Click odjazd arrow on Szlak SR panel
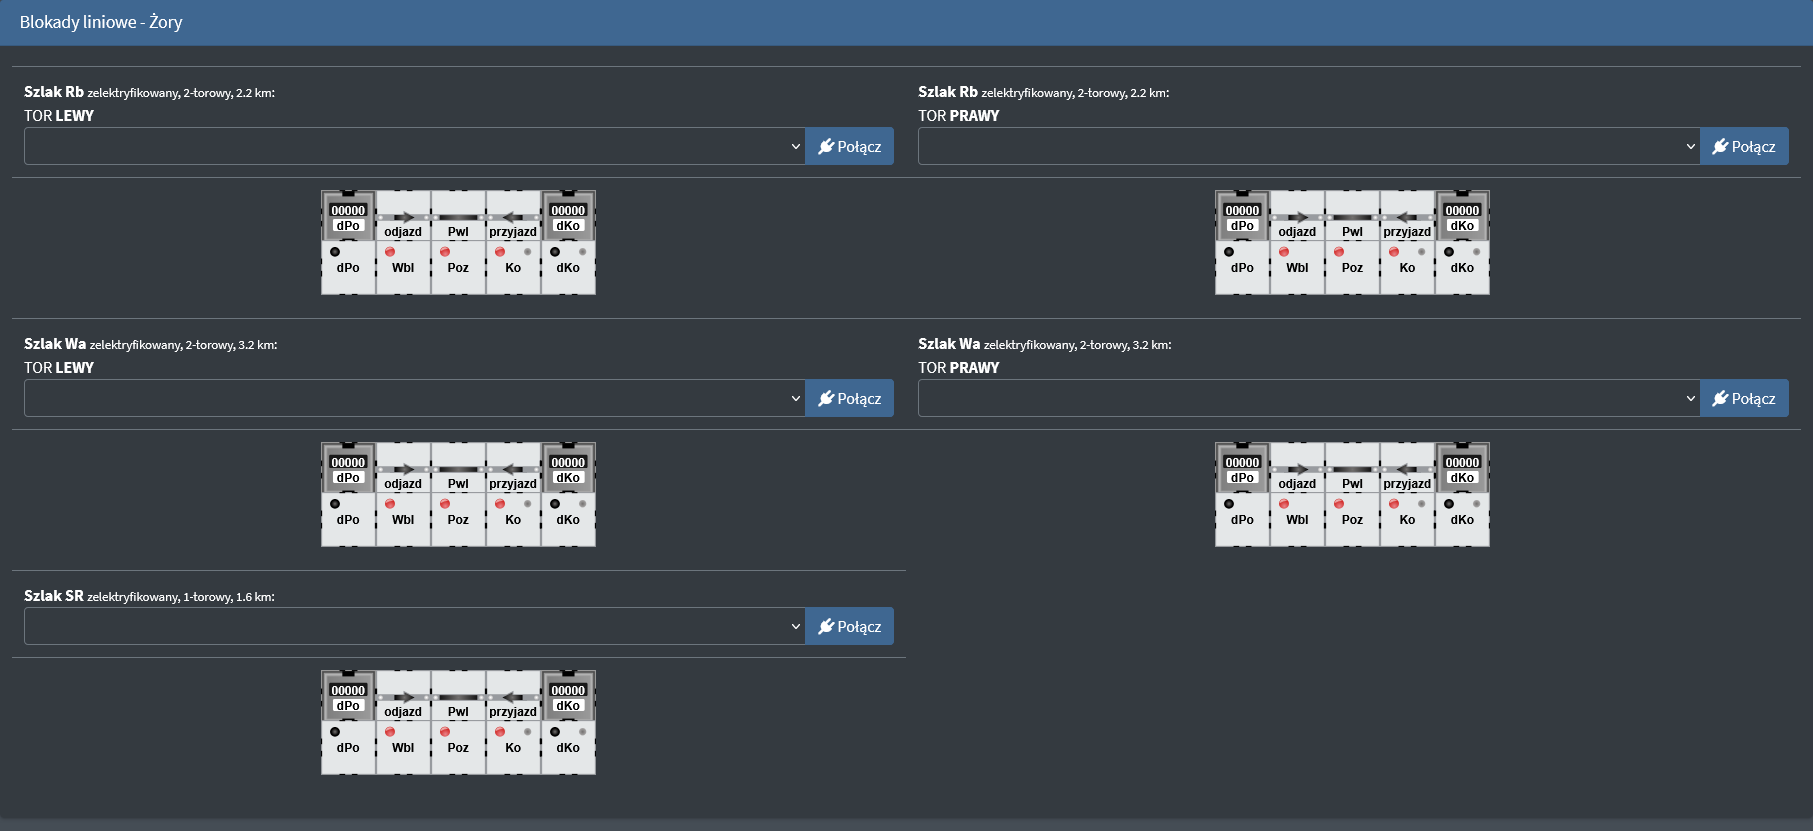The height and width of the screenshot is (831, 1813). pyautogui.click(x=403, y=697)
